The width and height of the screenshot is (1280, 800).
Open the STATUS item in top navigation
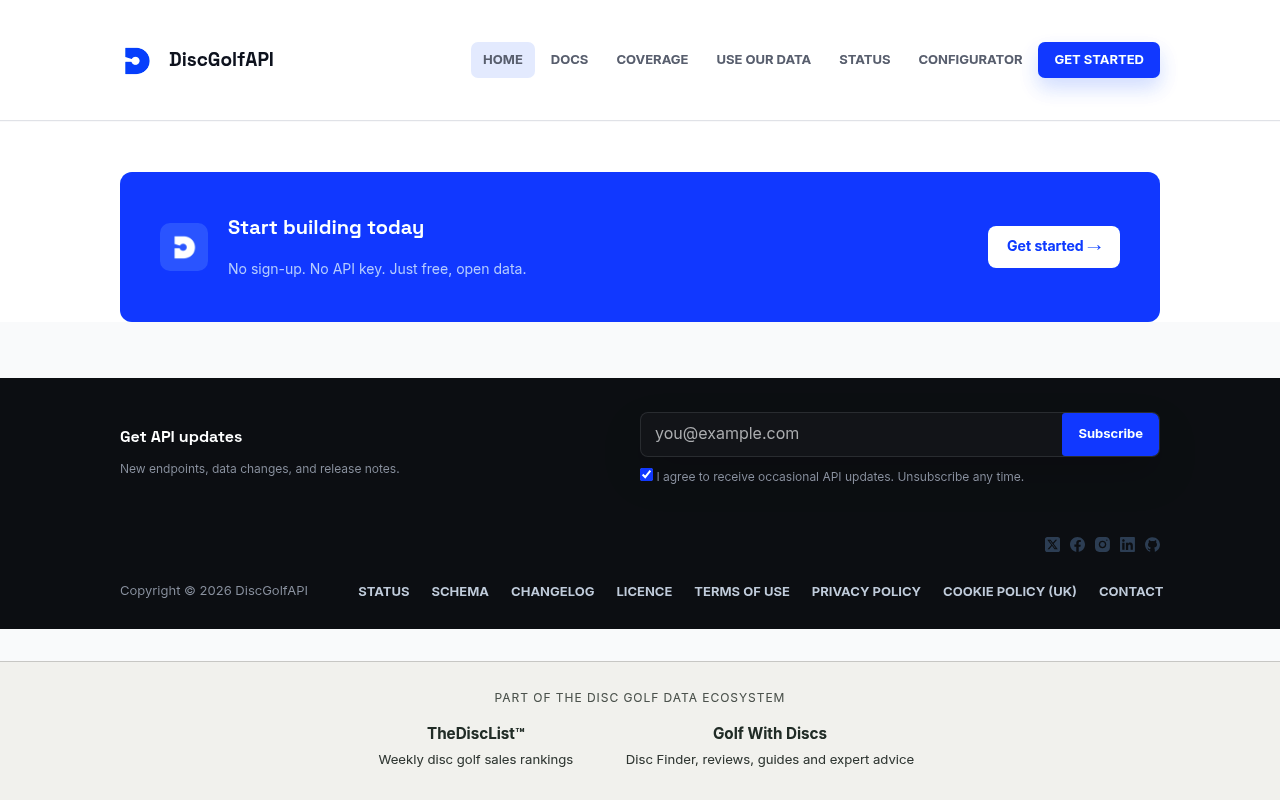click(865, 60)
